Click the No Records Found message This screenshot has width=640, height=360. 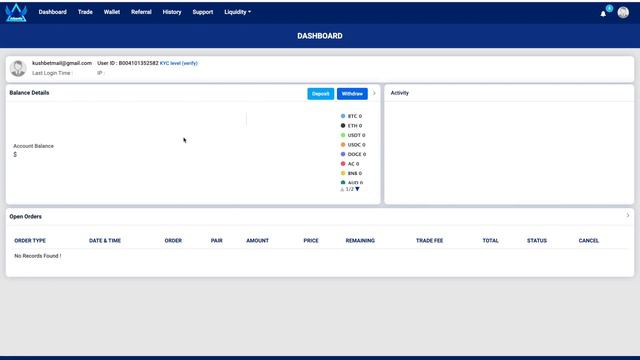38,256
